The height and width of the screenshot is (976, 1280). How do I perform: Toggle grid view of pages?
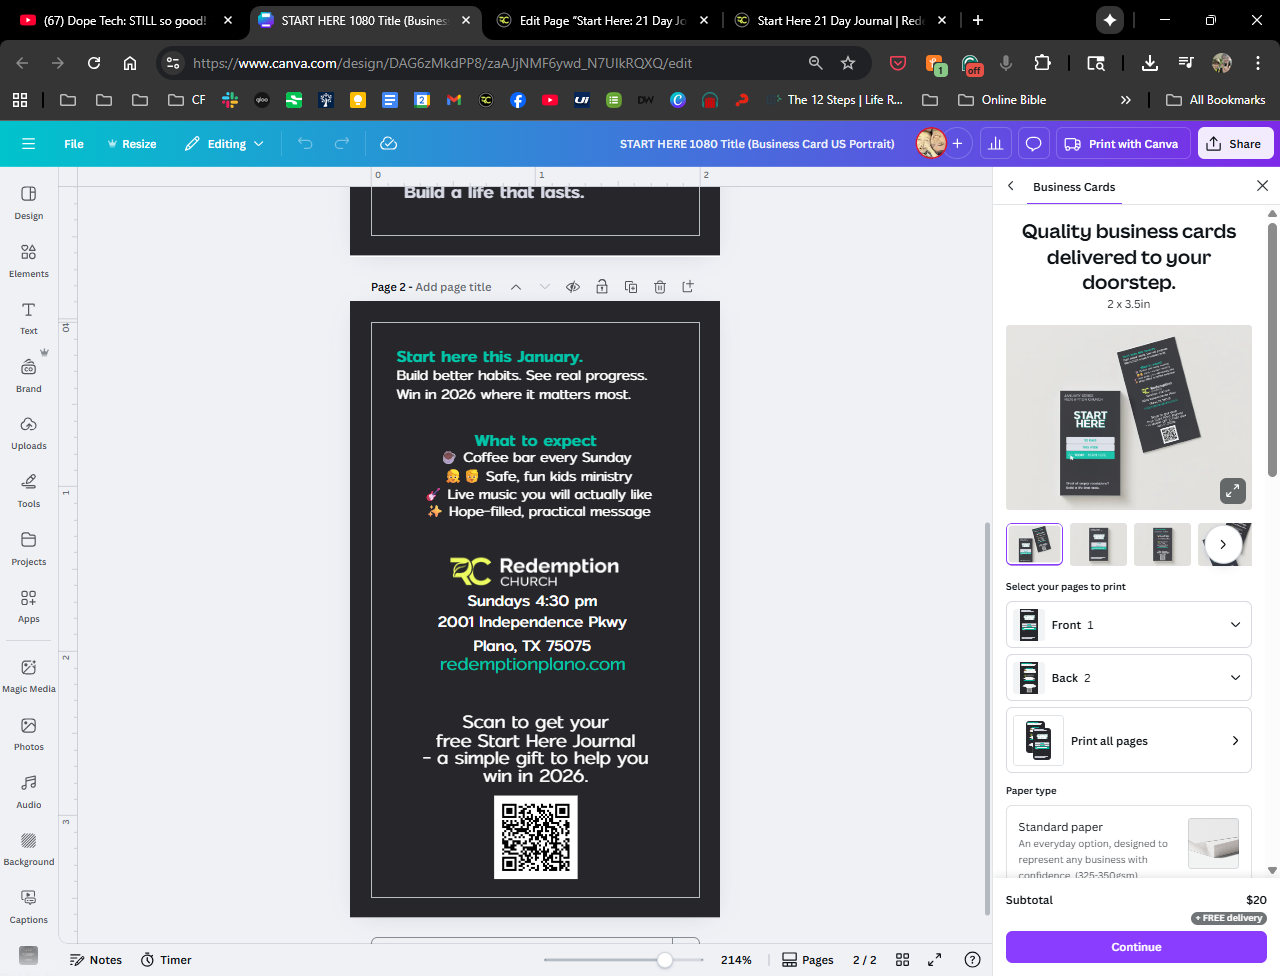[902, 960]
